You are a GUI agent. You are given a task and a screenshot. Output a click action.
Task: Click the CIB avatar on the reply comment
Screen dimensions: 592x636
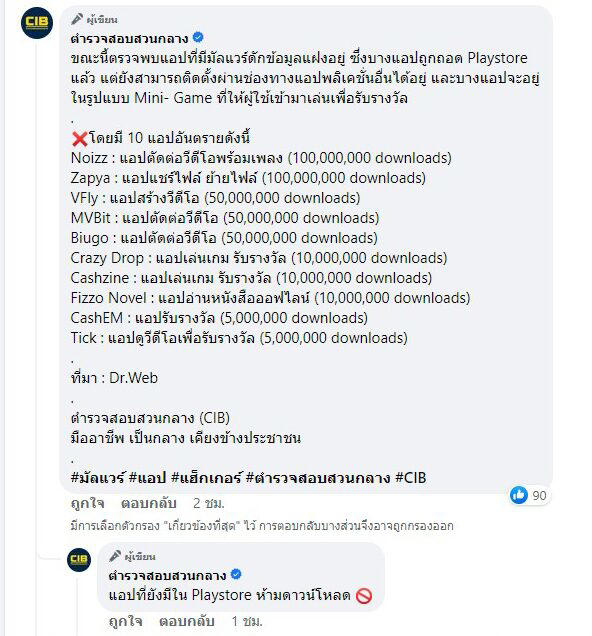click(x=79, y=560)
